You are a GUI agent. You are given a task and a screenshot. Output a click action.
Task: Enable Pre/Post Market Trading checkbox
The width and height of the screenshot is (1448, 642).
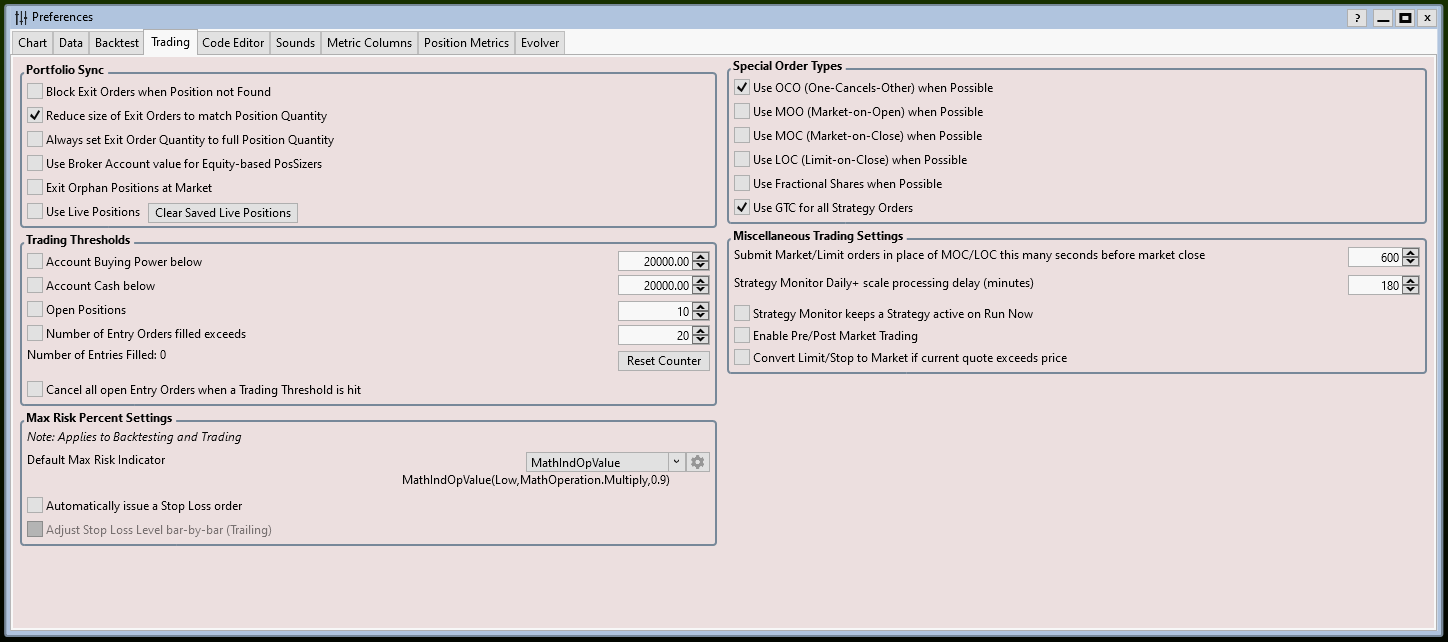coord(742,335)
